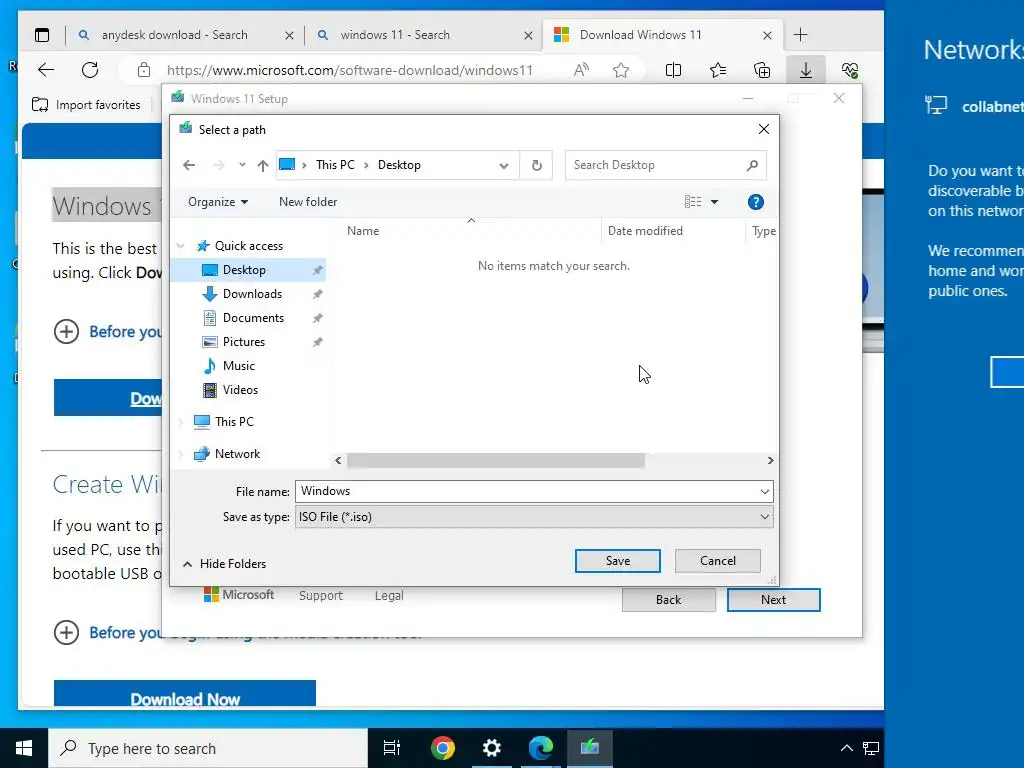The height and width of the screenshot is (768, 1024).
Task: Click Back in Windows 11 Setup
Action: 668,600
